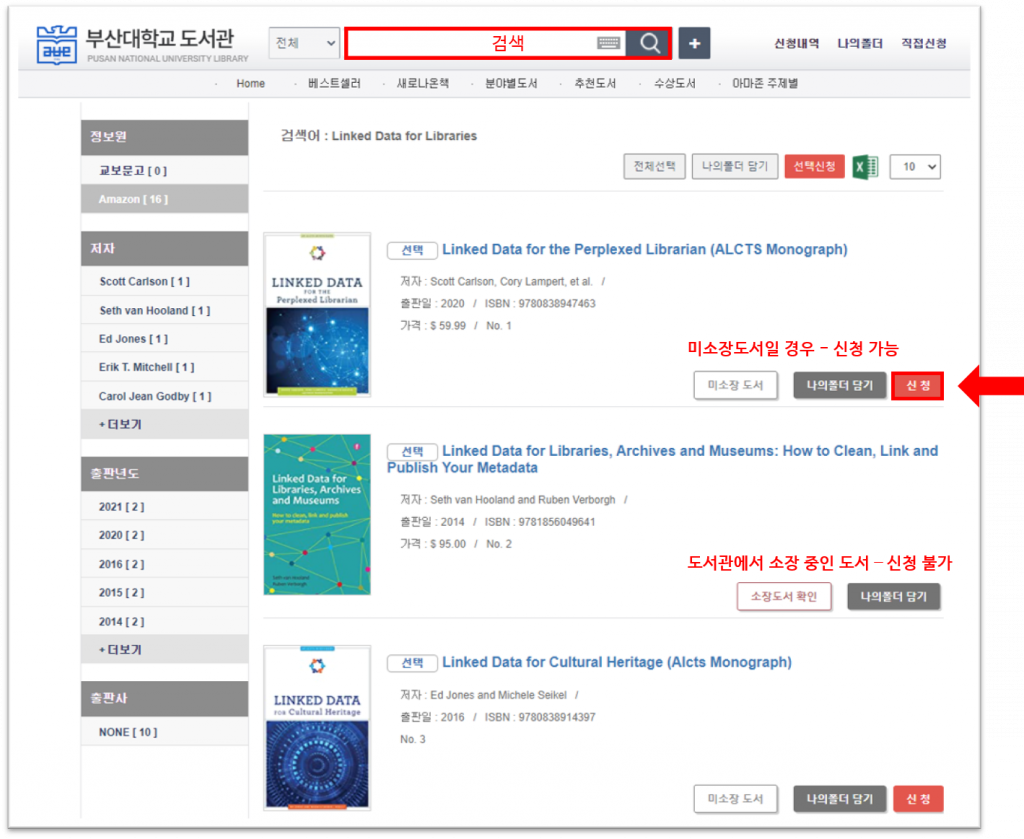The height and width of the screenshot is (839, 1024).
Task: Click the magnifying glass search icon
Action: coord(650,43)
